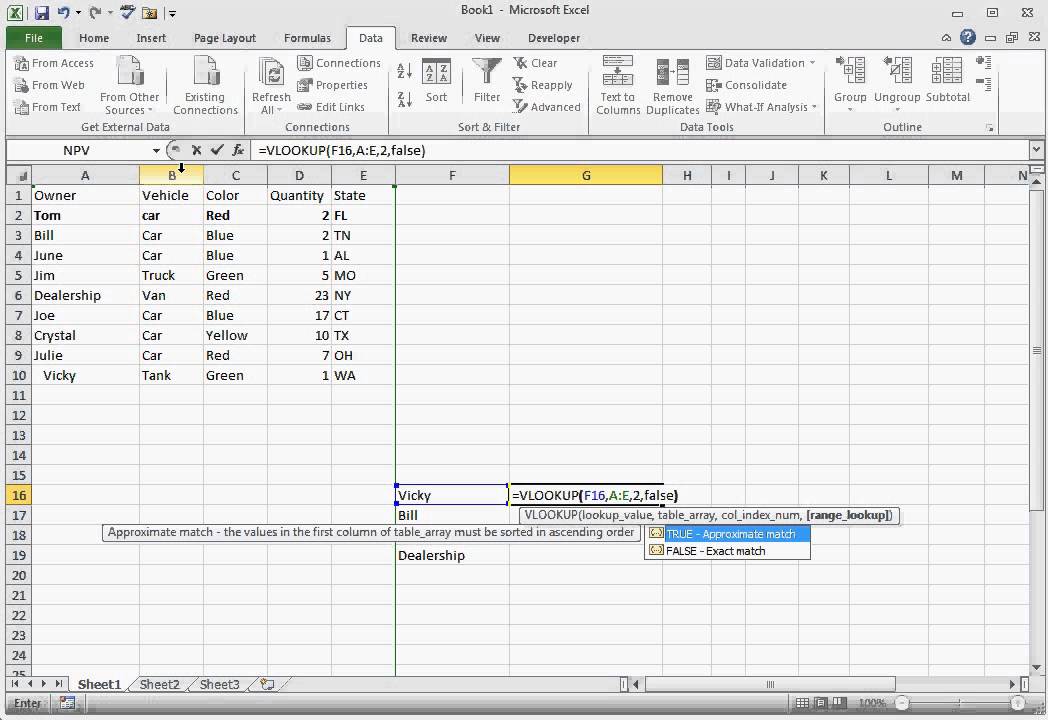Click the Ungroup button

[x=897, y=83]
